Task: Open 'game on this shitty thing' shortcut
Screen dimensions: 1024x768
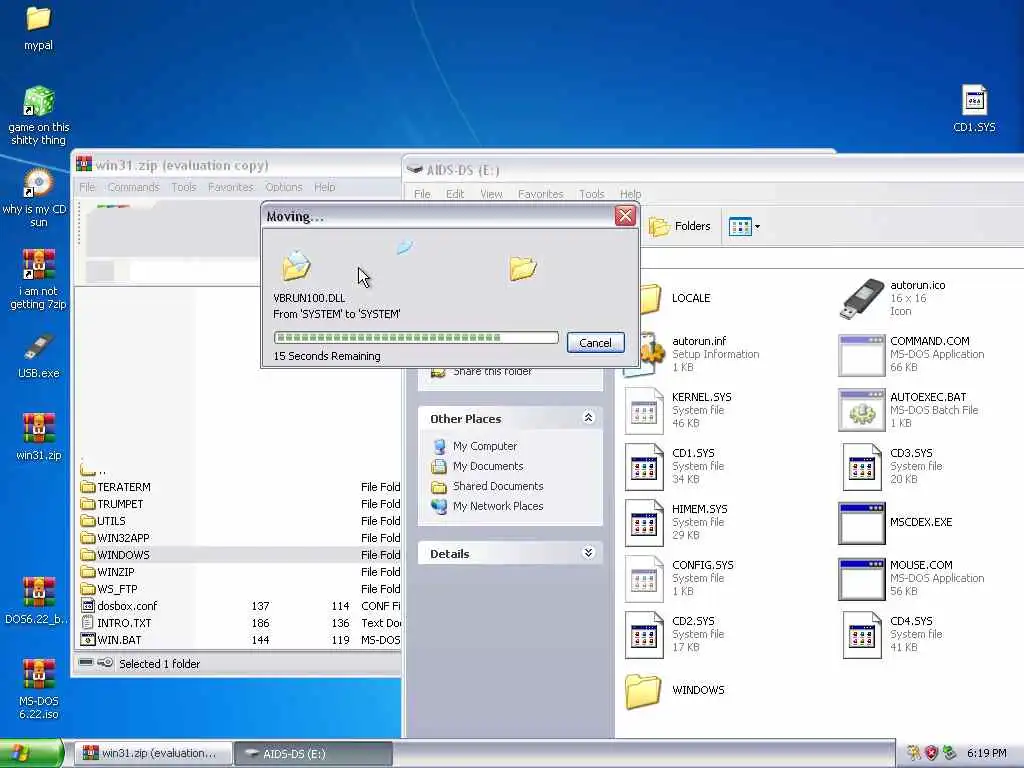Action: (x=39, y=116)
